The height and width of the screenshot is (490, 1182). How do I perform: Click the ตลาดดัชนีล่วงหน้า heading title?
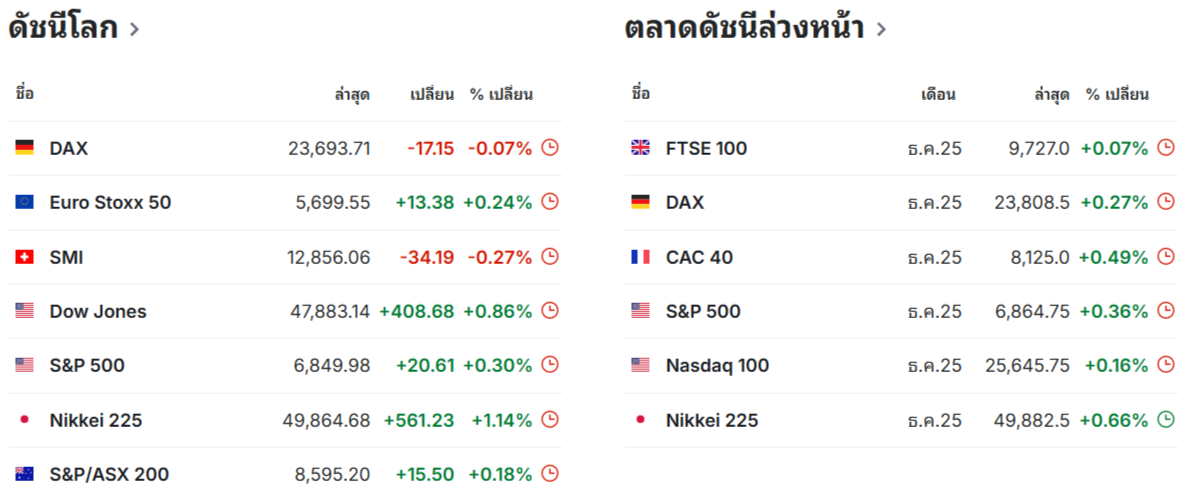744,28
